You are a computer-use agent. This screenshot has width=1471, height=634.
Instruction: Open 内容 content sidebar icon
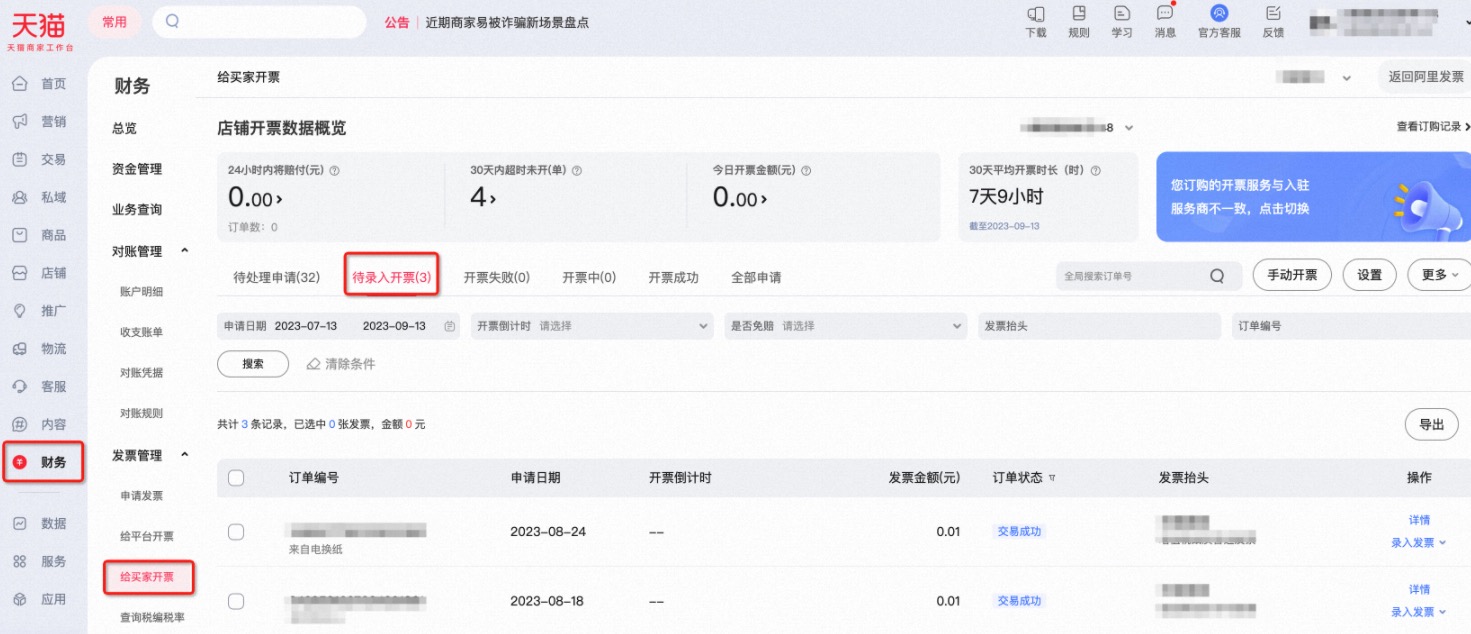[x=19, y=424]
